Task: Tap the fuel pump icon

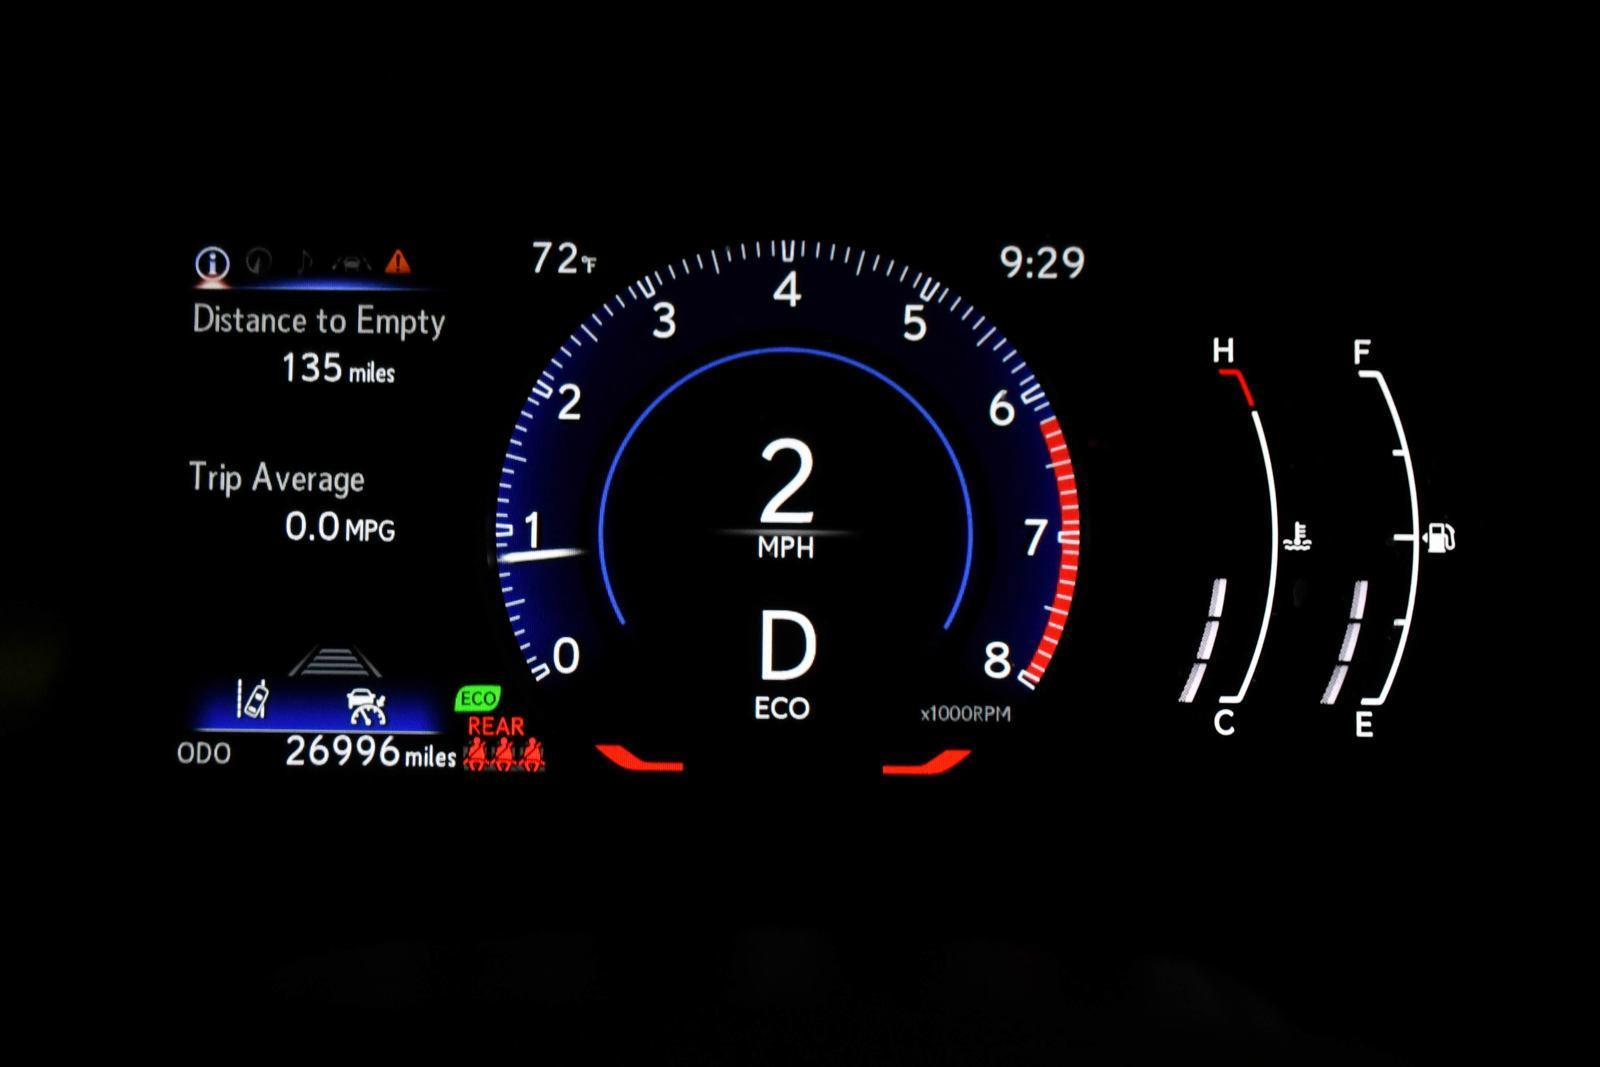Action: click(x=1438, y=538)
